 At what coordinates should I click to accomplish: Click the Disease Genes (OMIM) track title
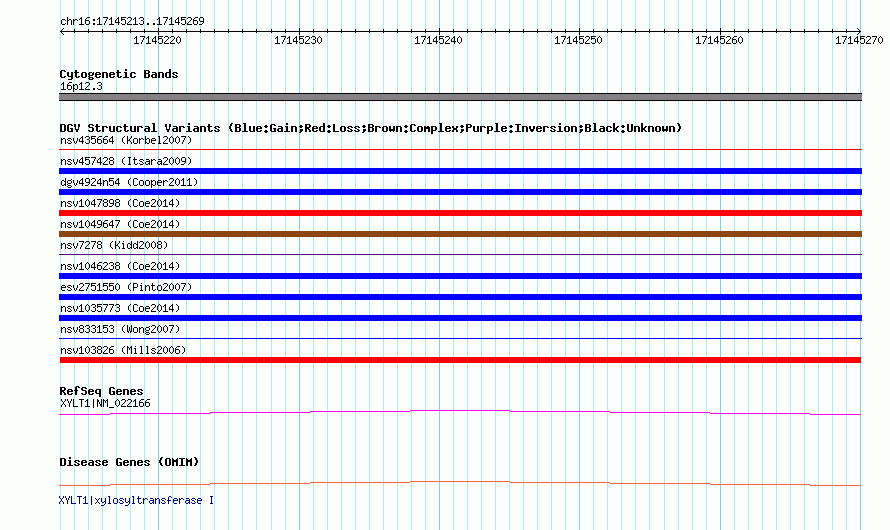coord(129,462)
